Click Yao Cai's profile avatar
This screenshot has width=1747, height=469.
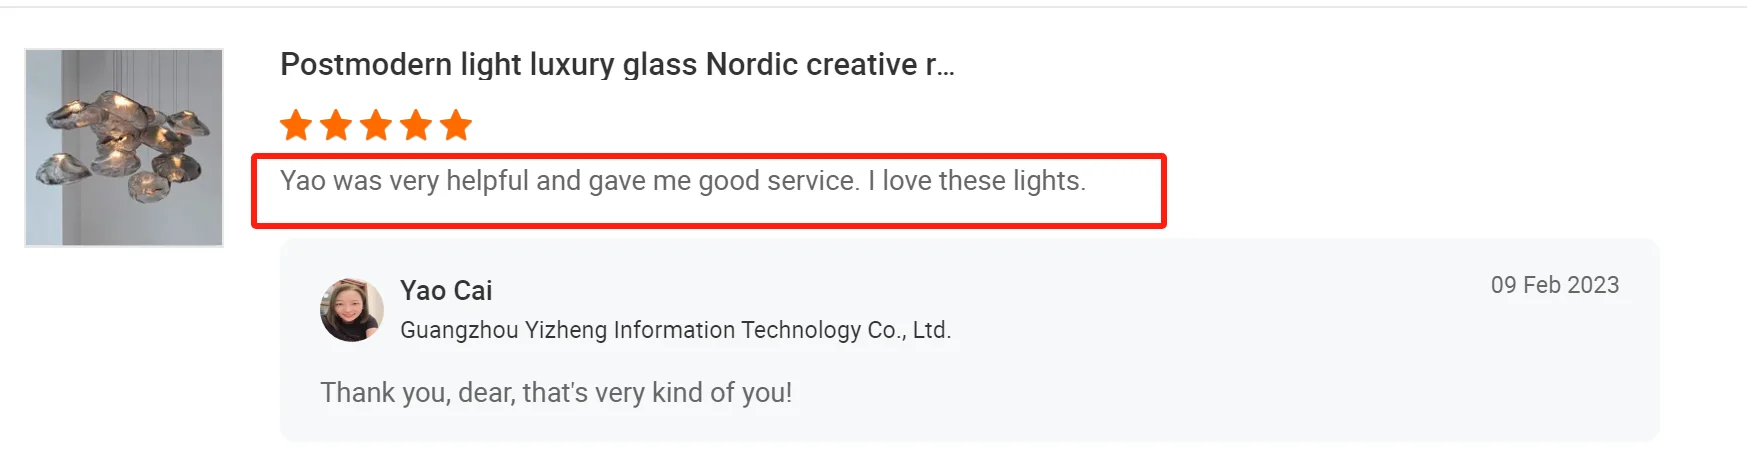click(351, 310)
